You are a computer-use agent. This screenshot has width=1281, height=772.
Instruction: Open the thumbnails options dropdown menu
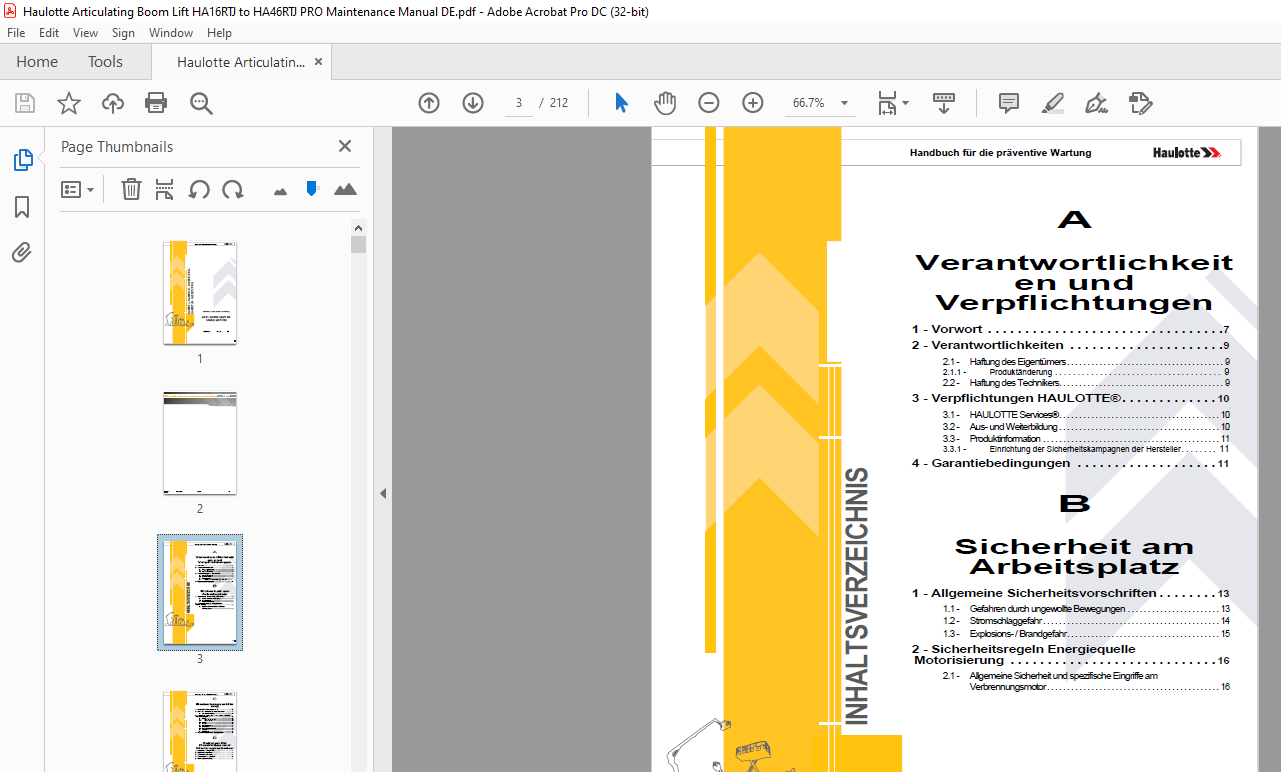pos(77,189)
